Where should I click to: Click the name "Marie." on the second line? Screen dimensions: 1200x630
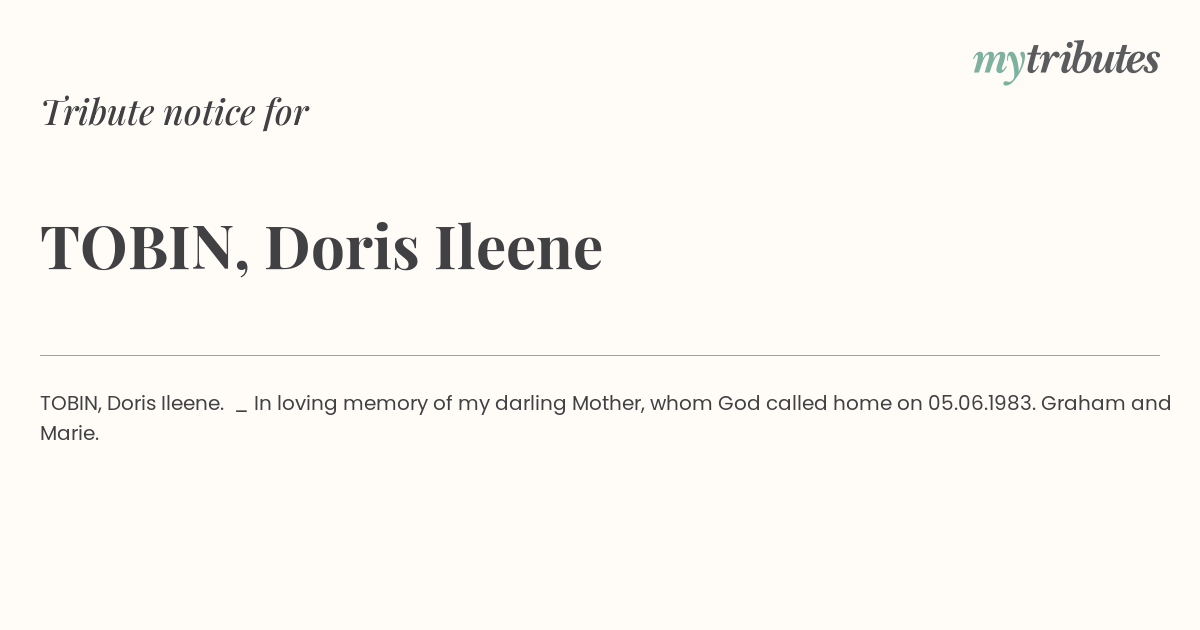pyautogui.click(x=70, y=433)
